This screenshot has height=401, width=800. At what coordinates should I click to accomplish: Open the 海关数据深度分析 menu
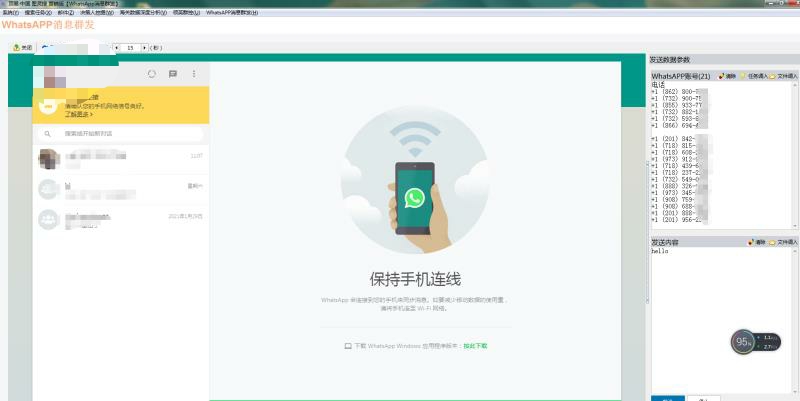pyautogui.click(x=143, y=12)
